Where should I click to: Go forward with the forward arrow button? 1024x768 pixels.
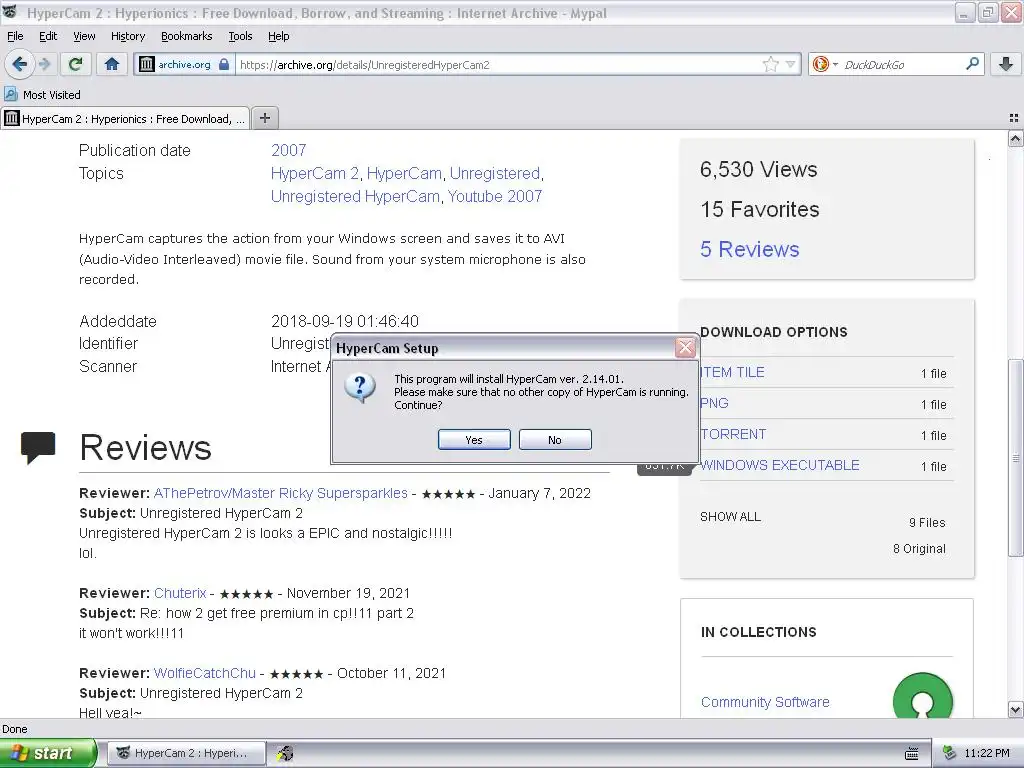(x=44, y=64)
